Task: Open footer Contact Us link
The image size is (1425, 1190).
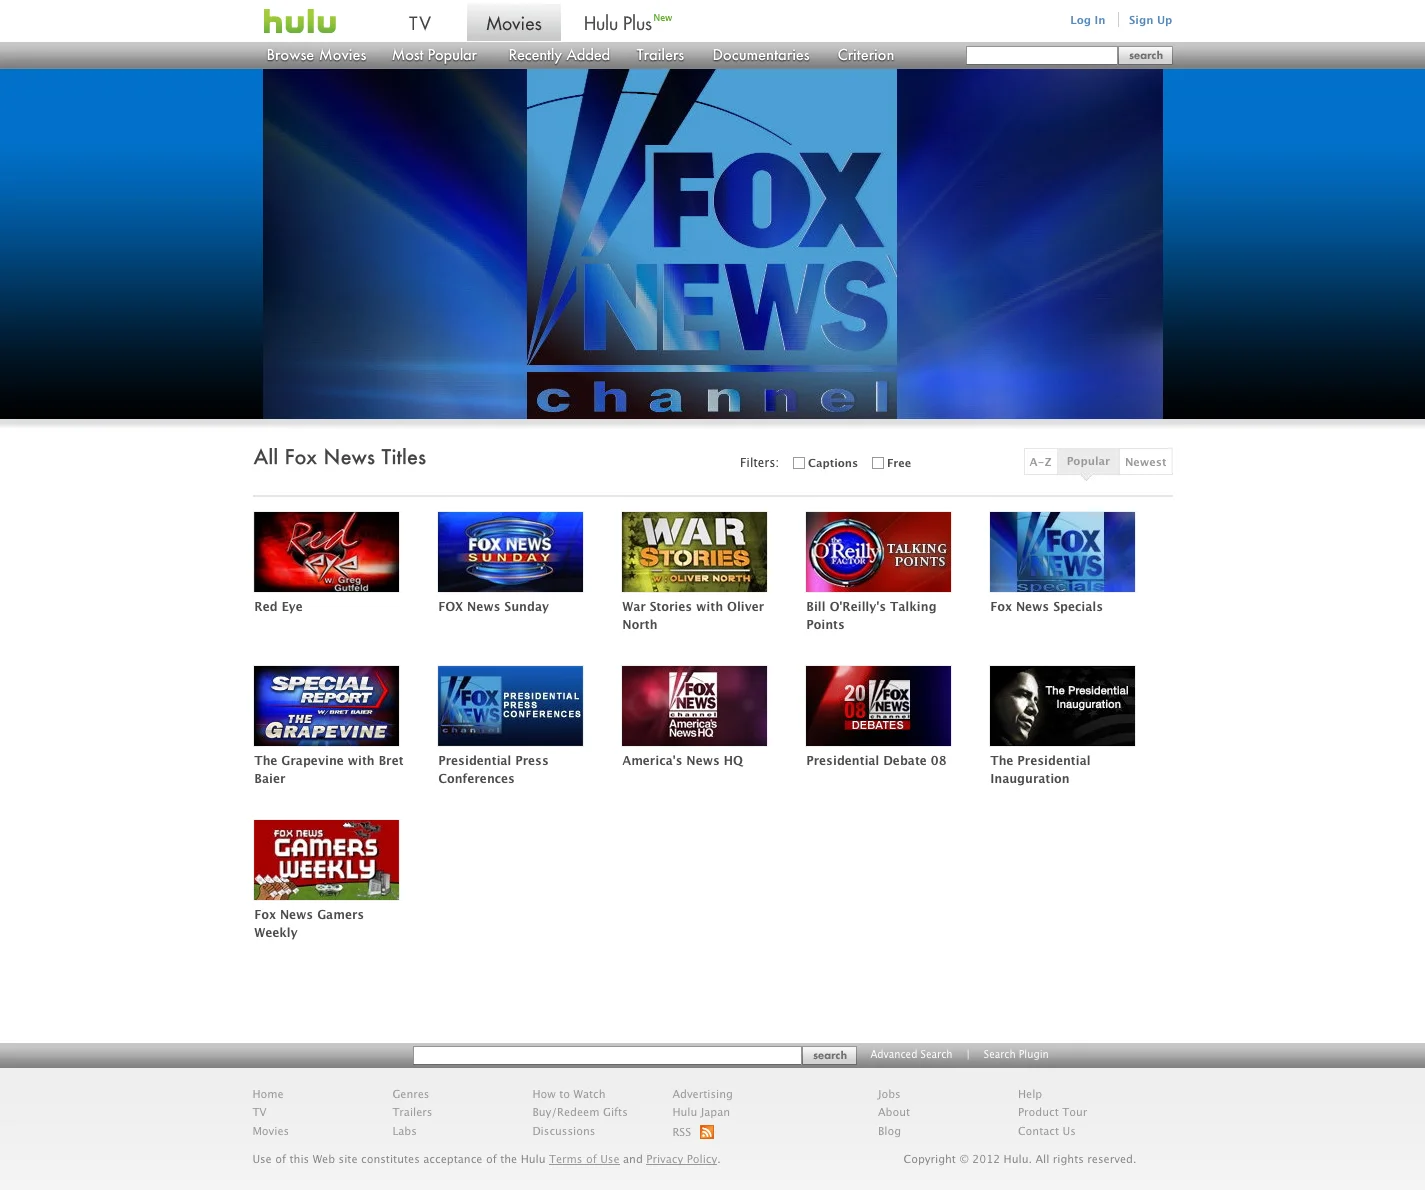Action: click(1046, 1131)
